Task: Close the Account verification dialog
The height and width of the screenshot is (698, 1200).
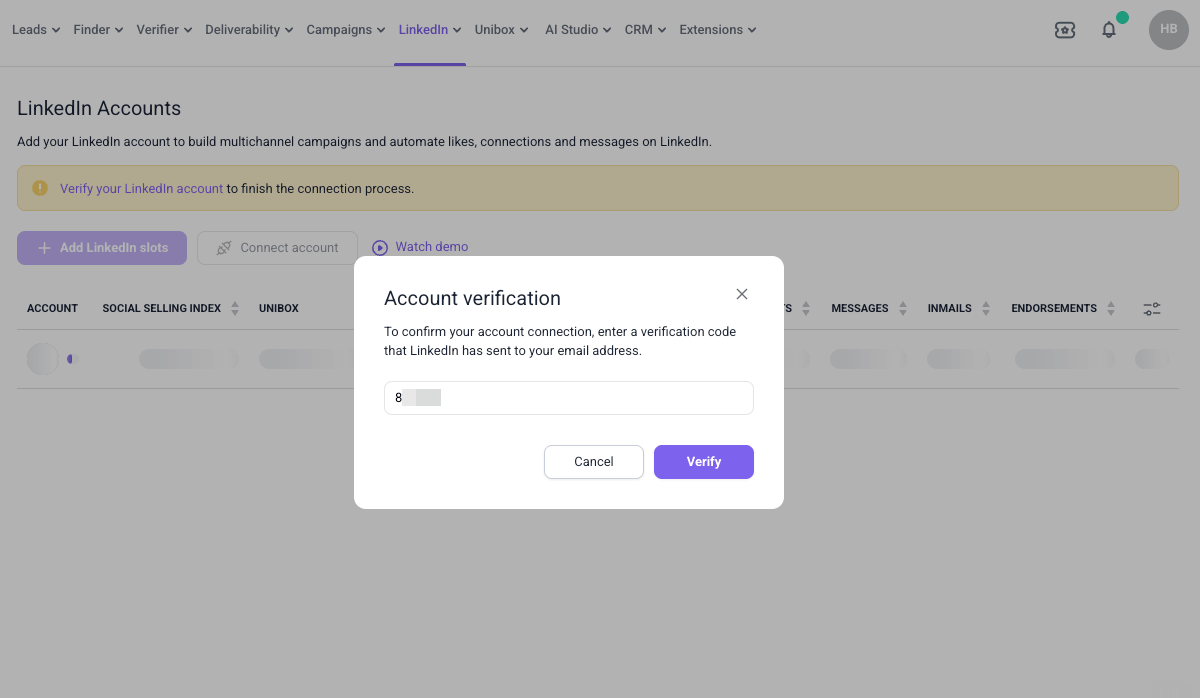Action: pos(742,294)
